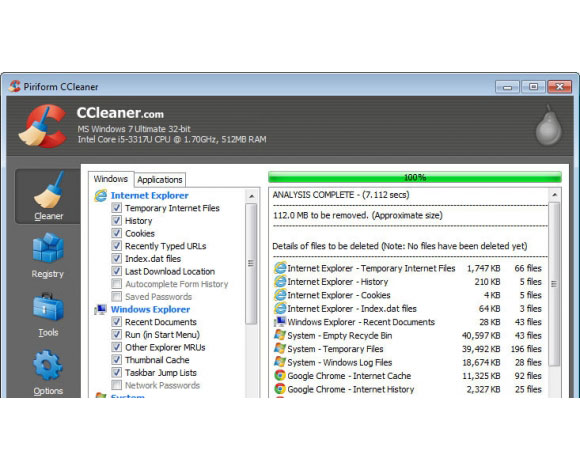Click the CCleaner.com header title
Viewport: 580px width, 470px height.
(x=120, y=113)
